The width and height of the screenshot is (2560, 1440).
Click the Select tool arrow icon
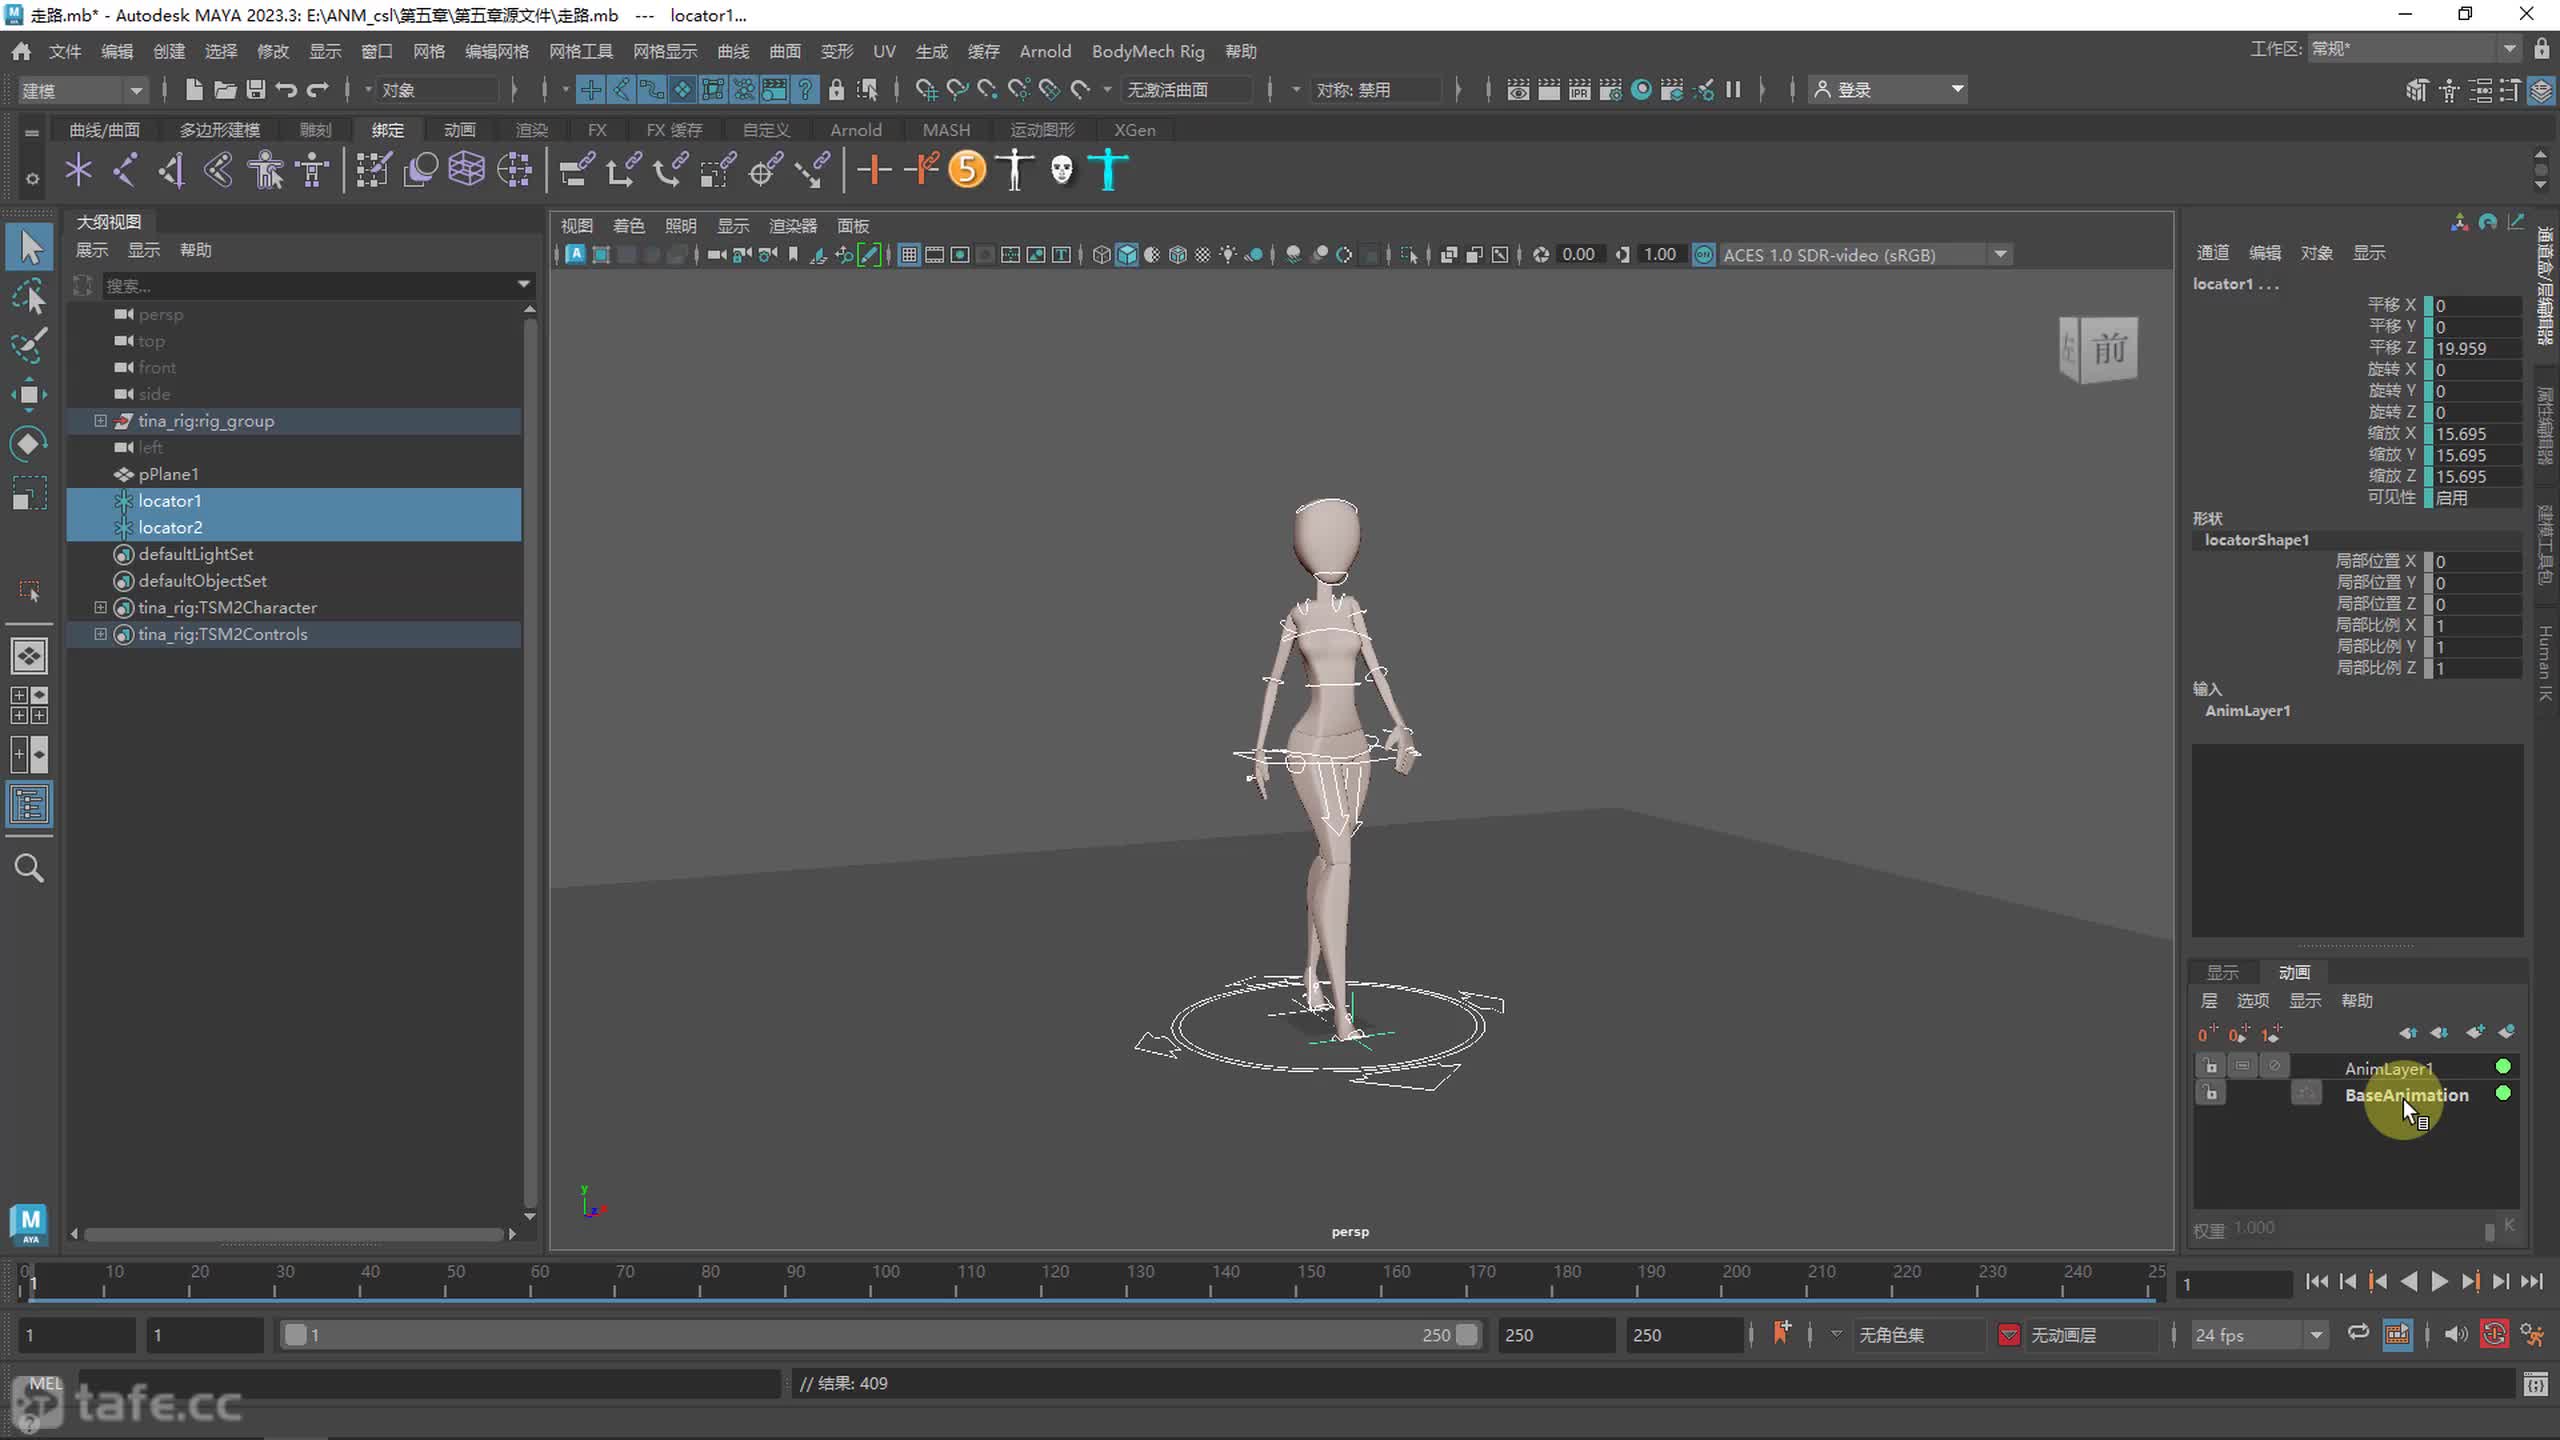click(x=29, y=247)
